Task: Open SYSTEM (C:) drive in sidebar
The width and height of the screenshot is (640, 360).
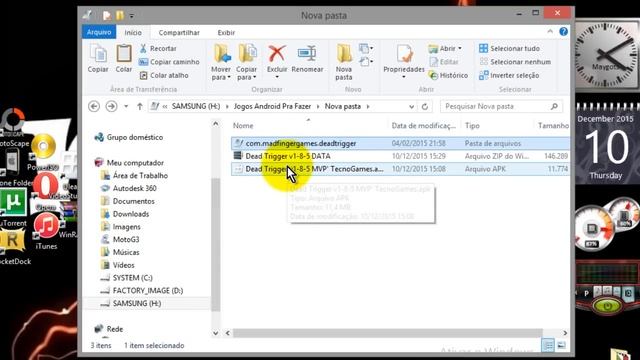Action: pyautogui.click(x=127, y=278)
